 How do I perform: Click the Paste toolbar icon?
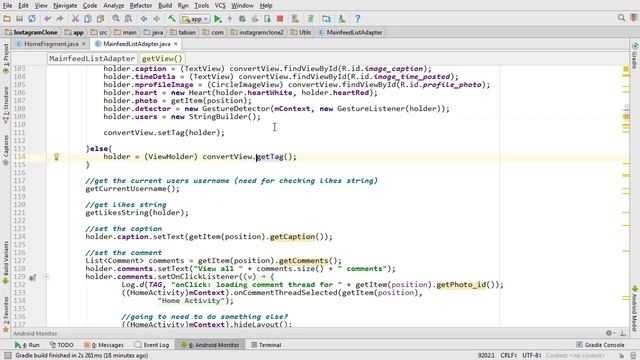100,19
